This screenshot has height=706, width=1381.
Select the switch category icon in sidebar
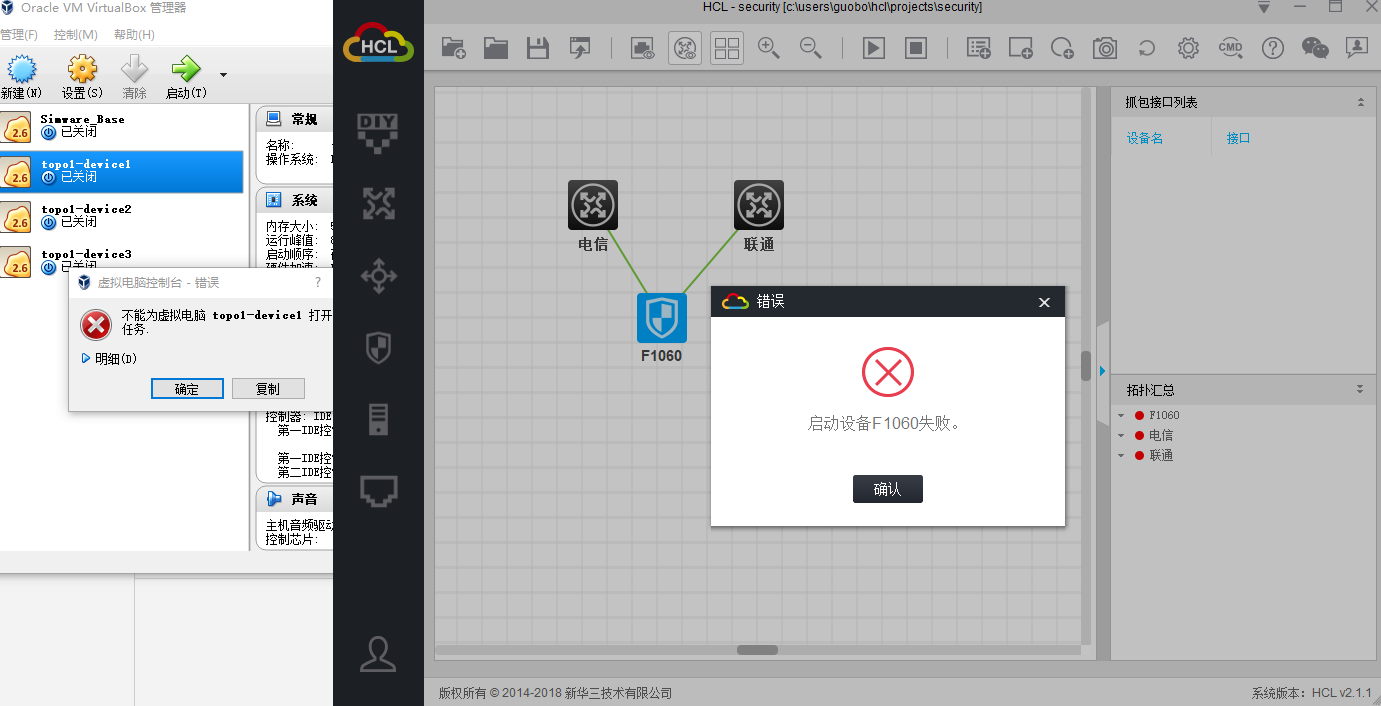tap(378, 276)
